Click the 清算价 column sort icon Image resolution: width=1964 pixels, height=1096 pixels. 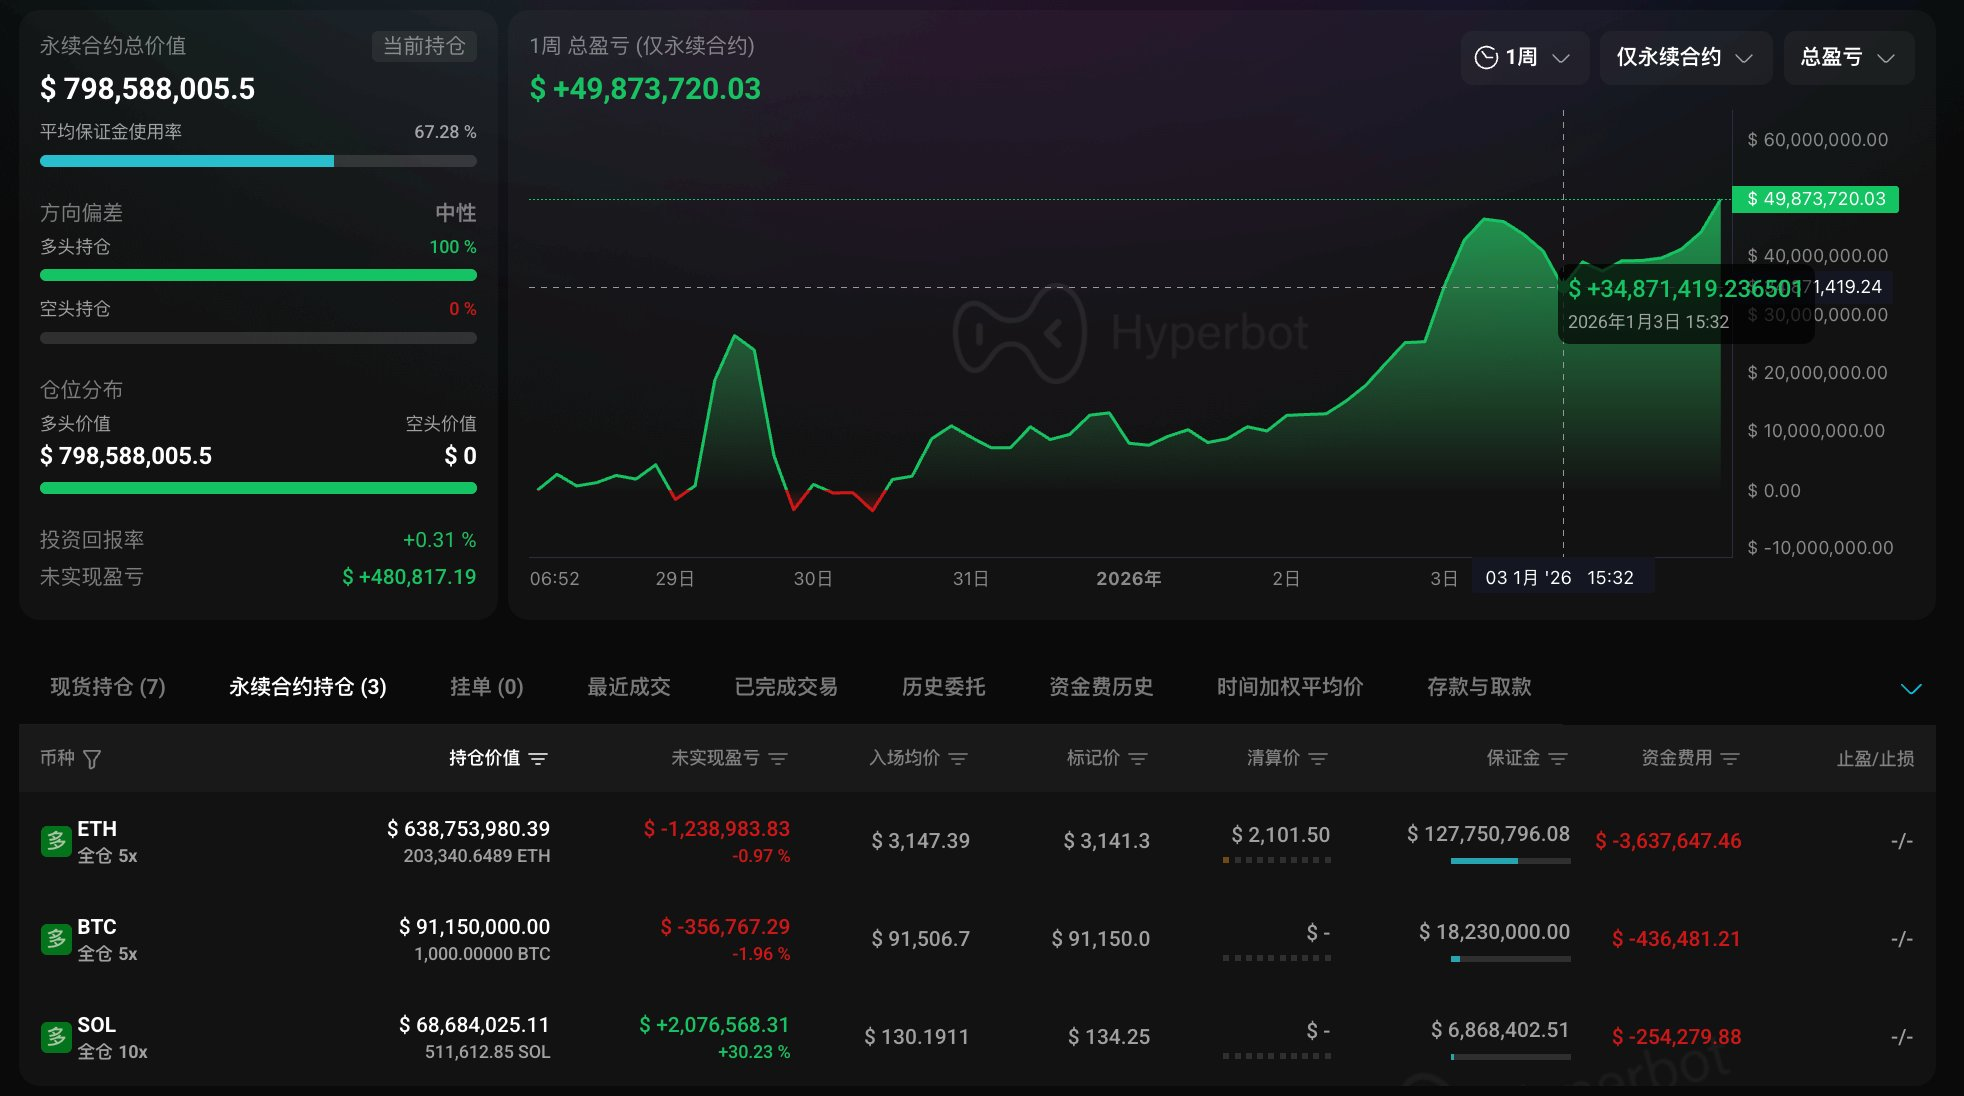(x=1318, y=759)
